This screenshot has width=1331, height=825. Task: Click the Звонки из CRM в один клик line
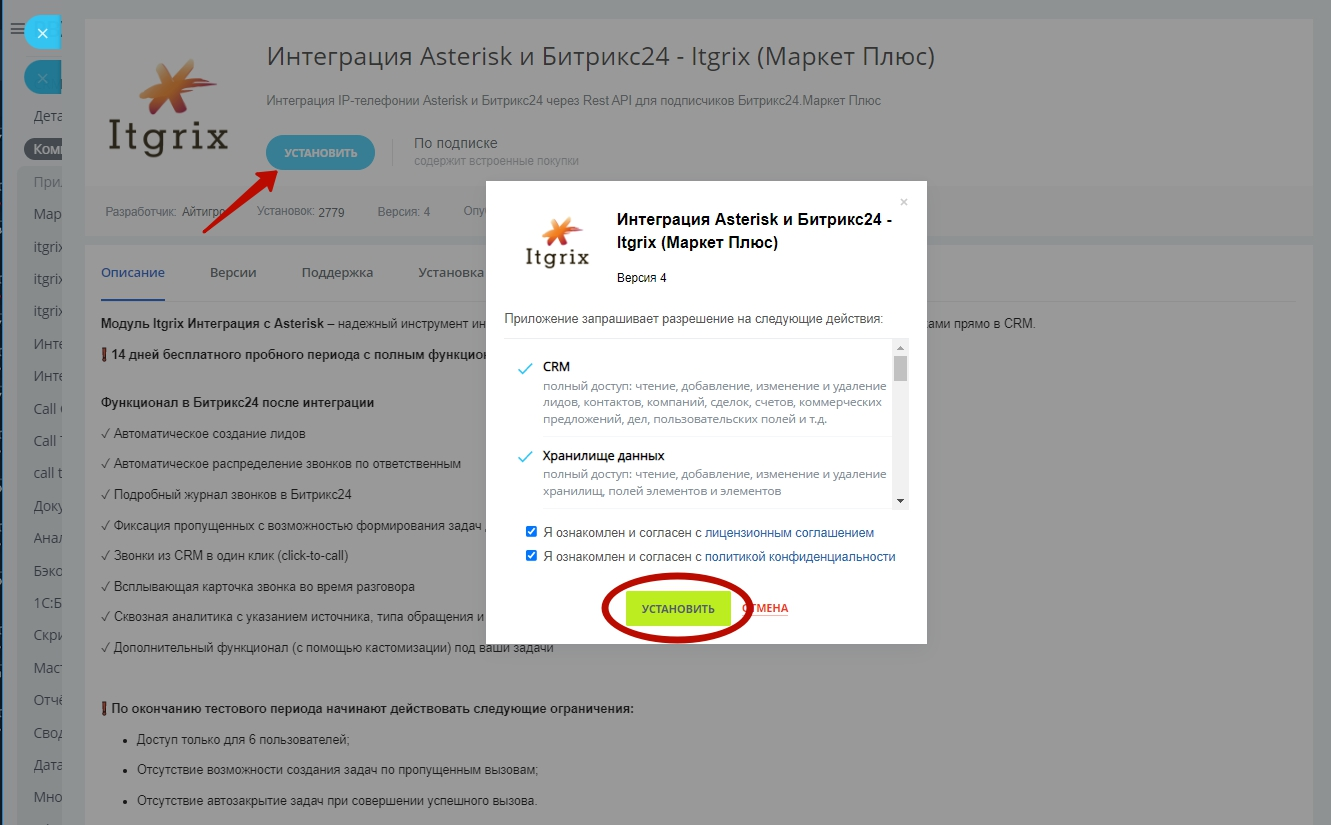point(225,556)
